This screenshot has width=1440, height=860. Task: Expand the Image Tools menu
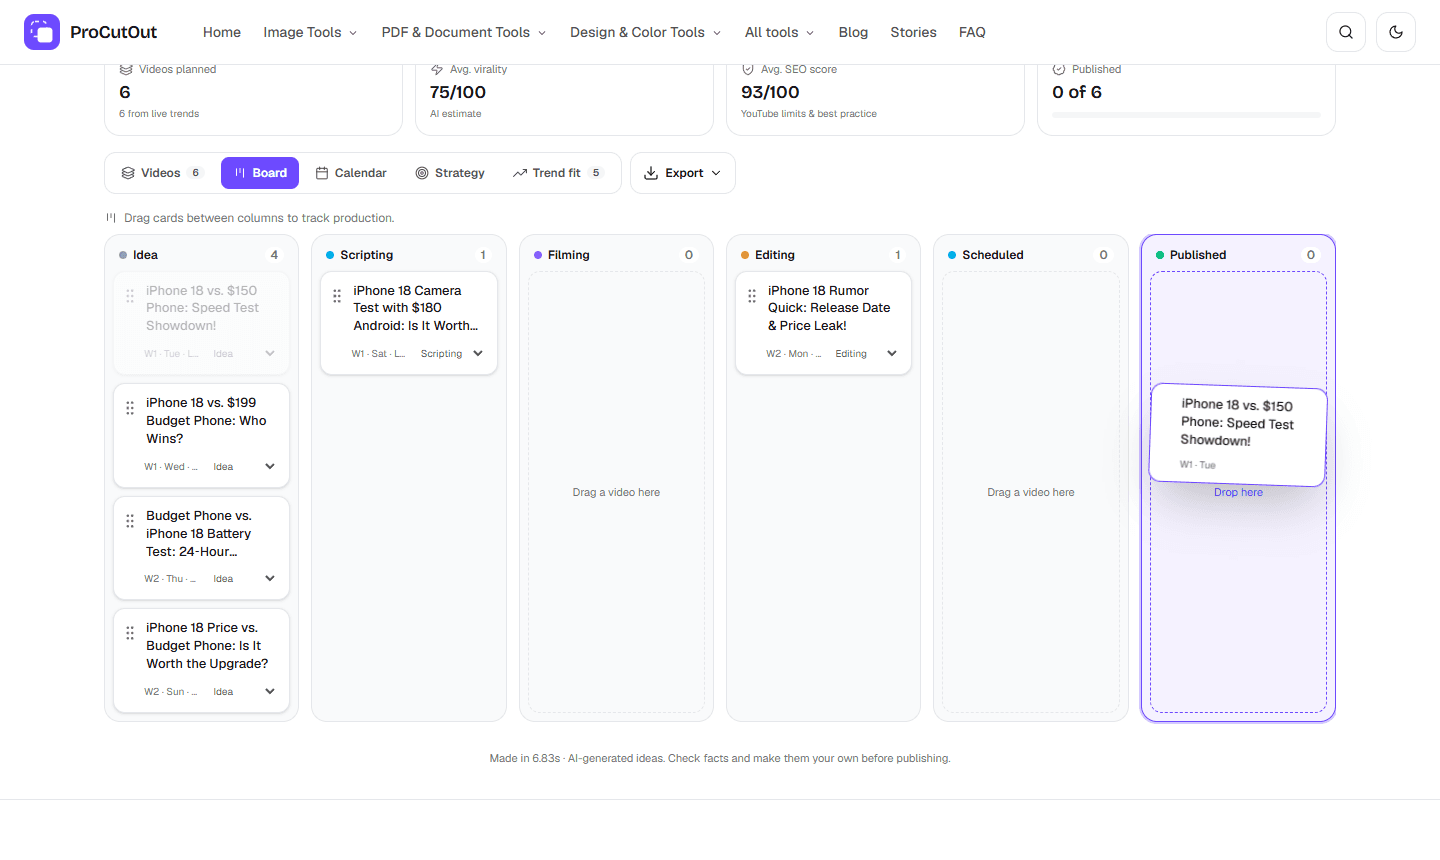click(310, 32)
